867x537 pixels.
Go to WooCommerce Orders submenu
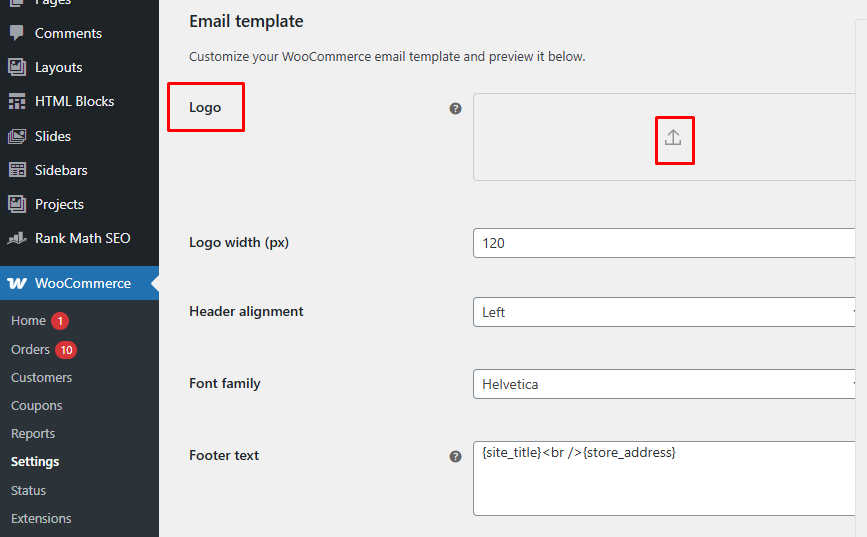point(30,349)
